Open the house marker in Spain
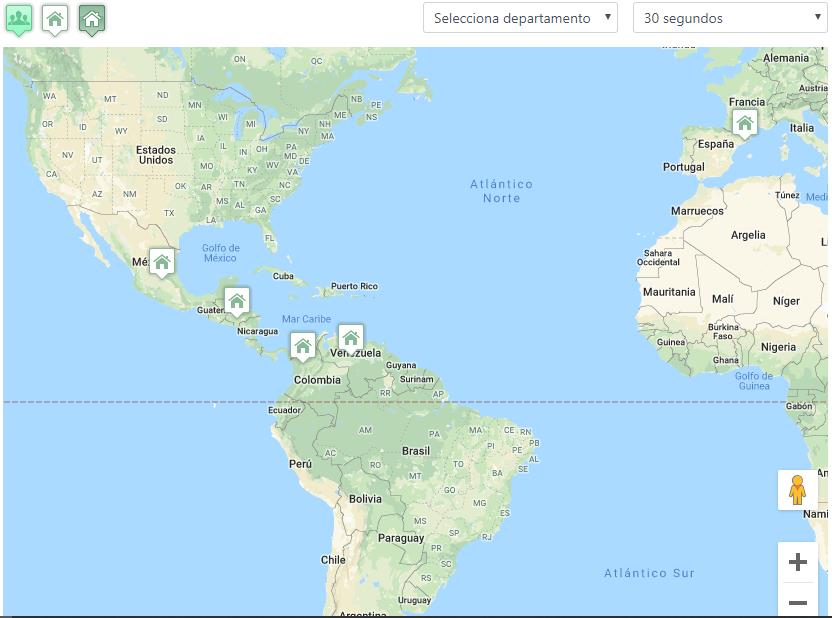The width and height of the screenshot is (832, 618). [x=744, y=122]
